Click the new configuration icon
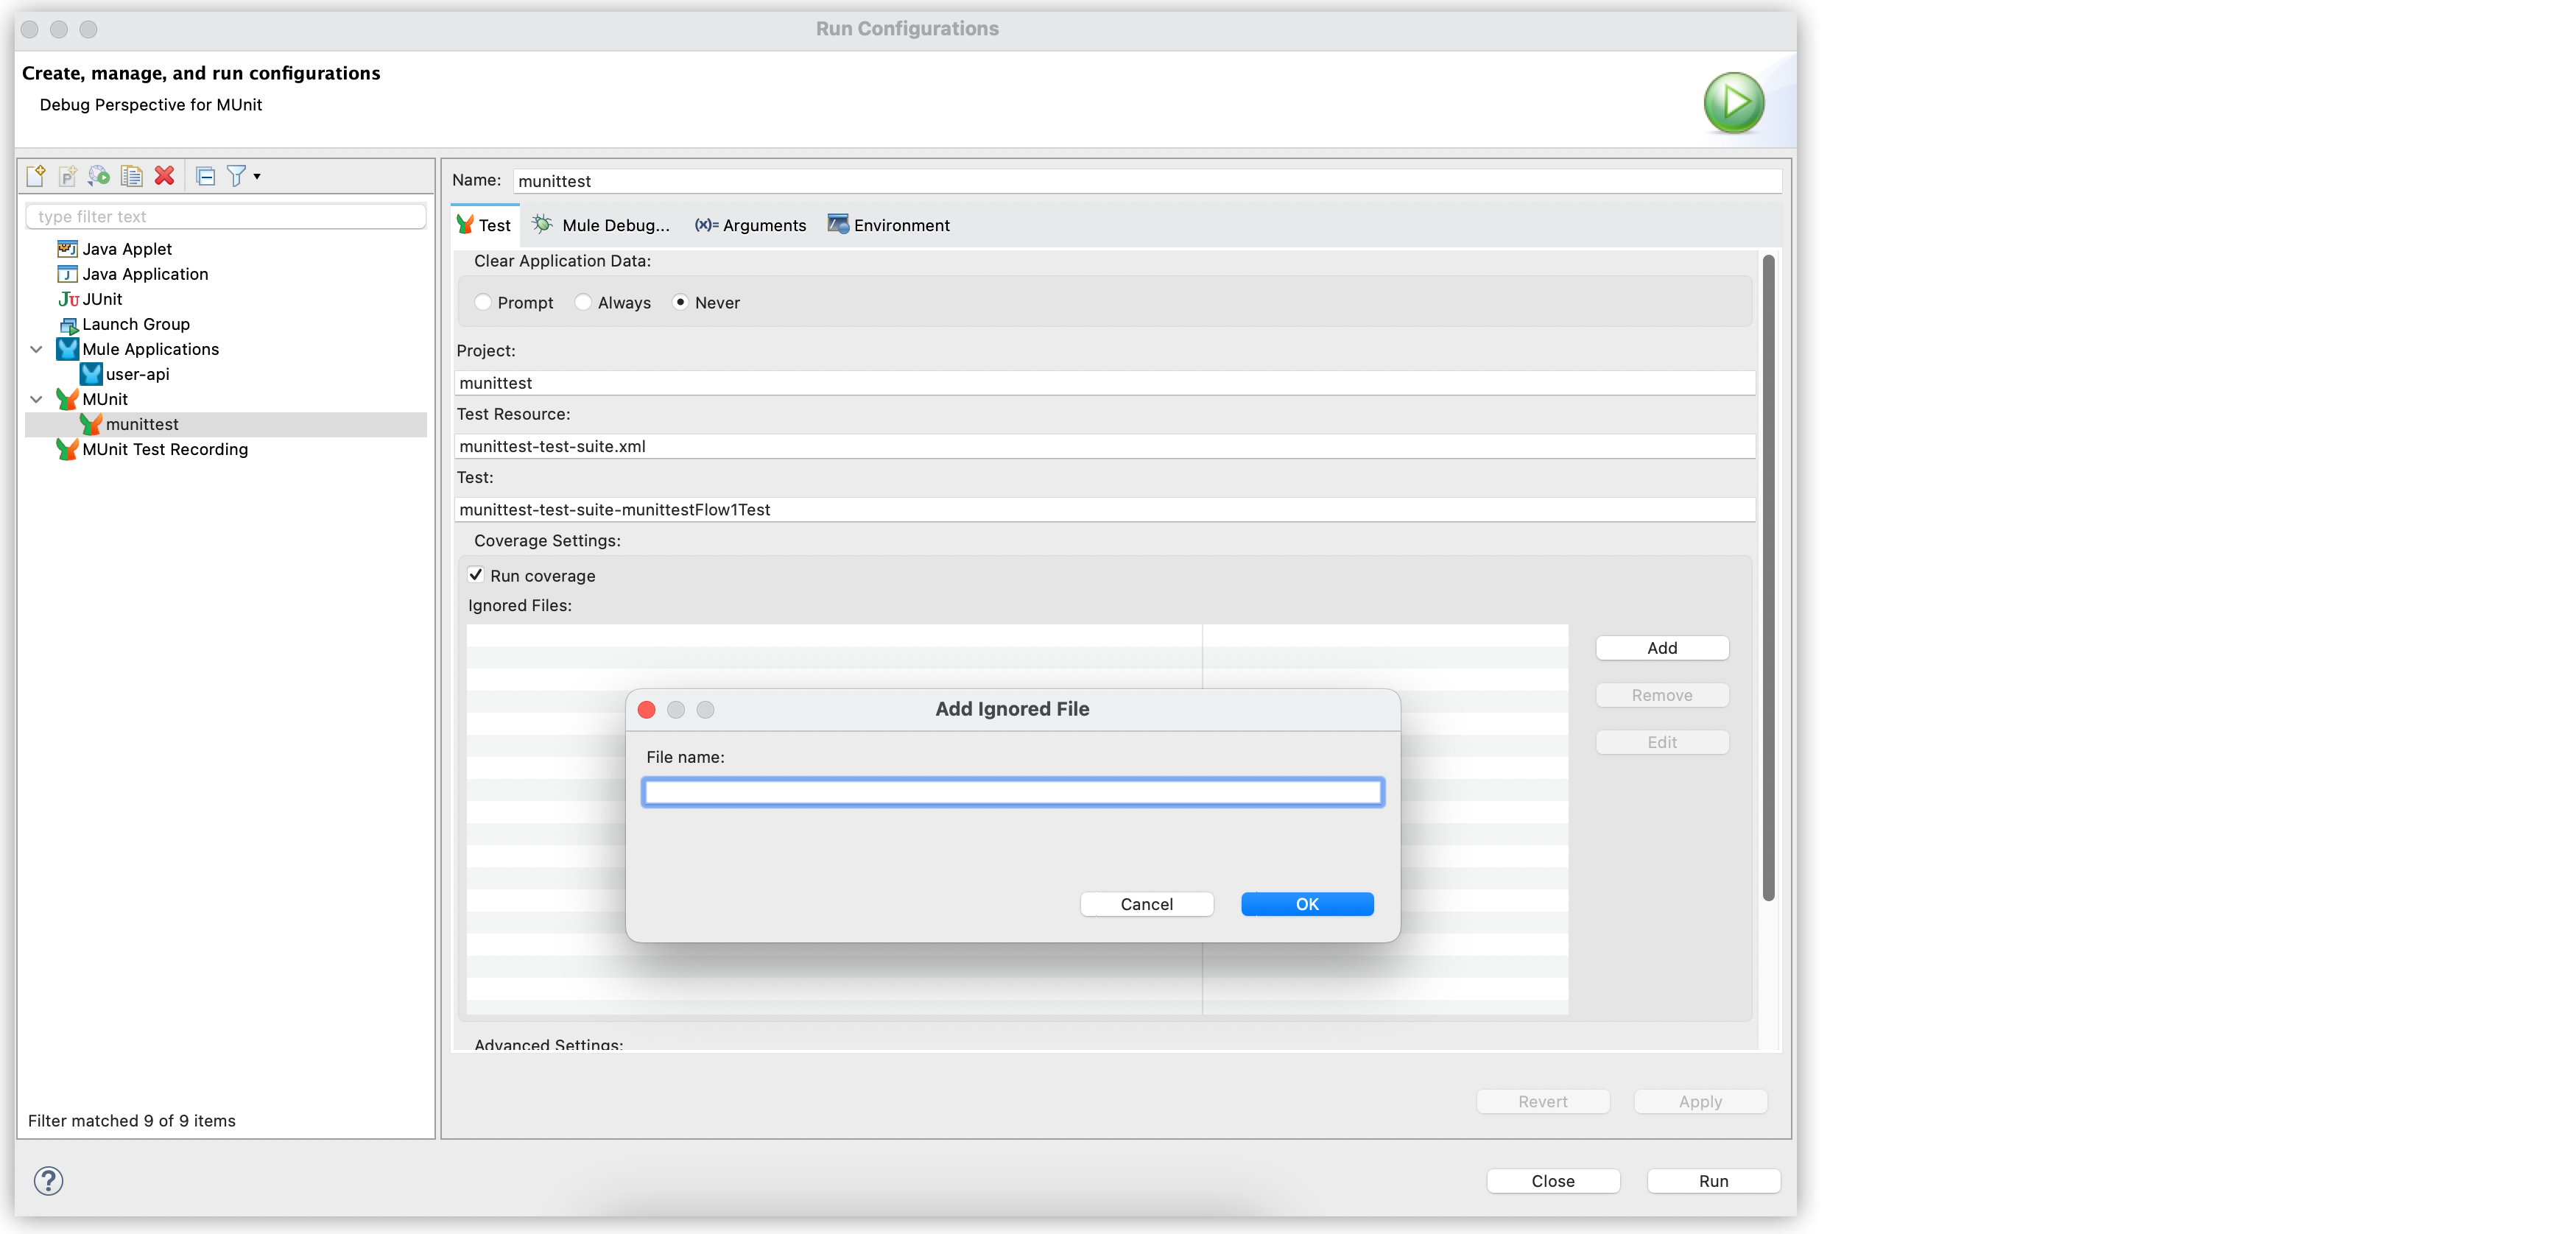This screenshot has height=1234, width=2576. (x=36, y=174)
